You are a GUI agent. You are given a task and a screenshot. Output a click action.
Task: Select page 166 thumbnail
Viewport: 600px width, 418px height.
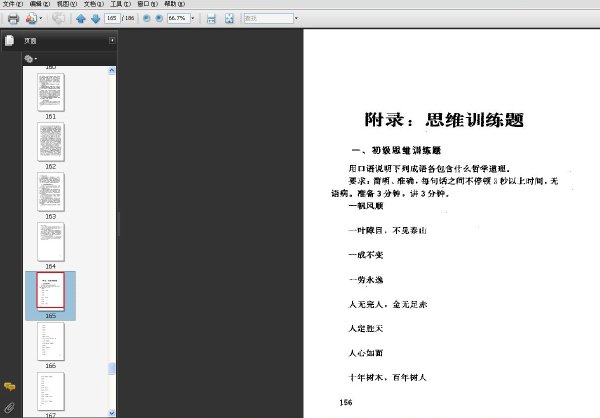(51, 341)
